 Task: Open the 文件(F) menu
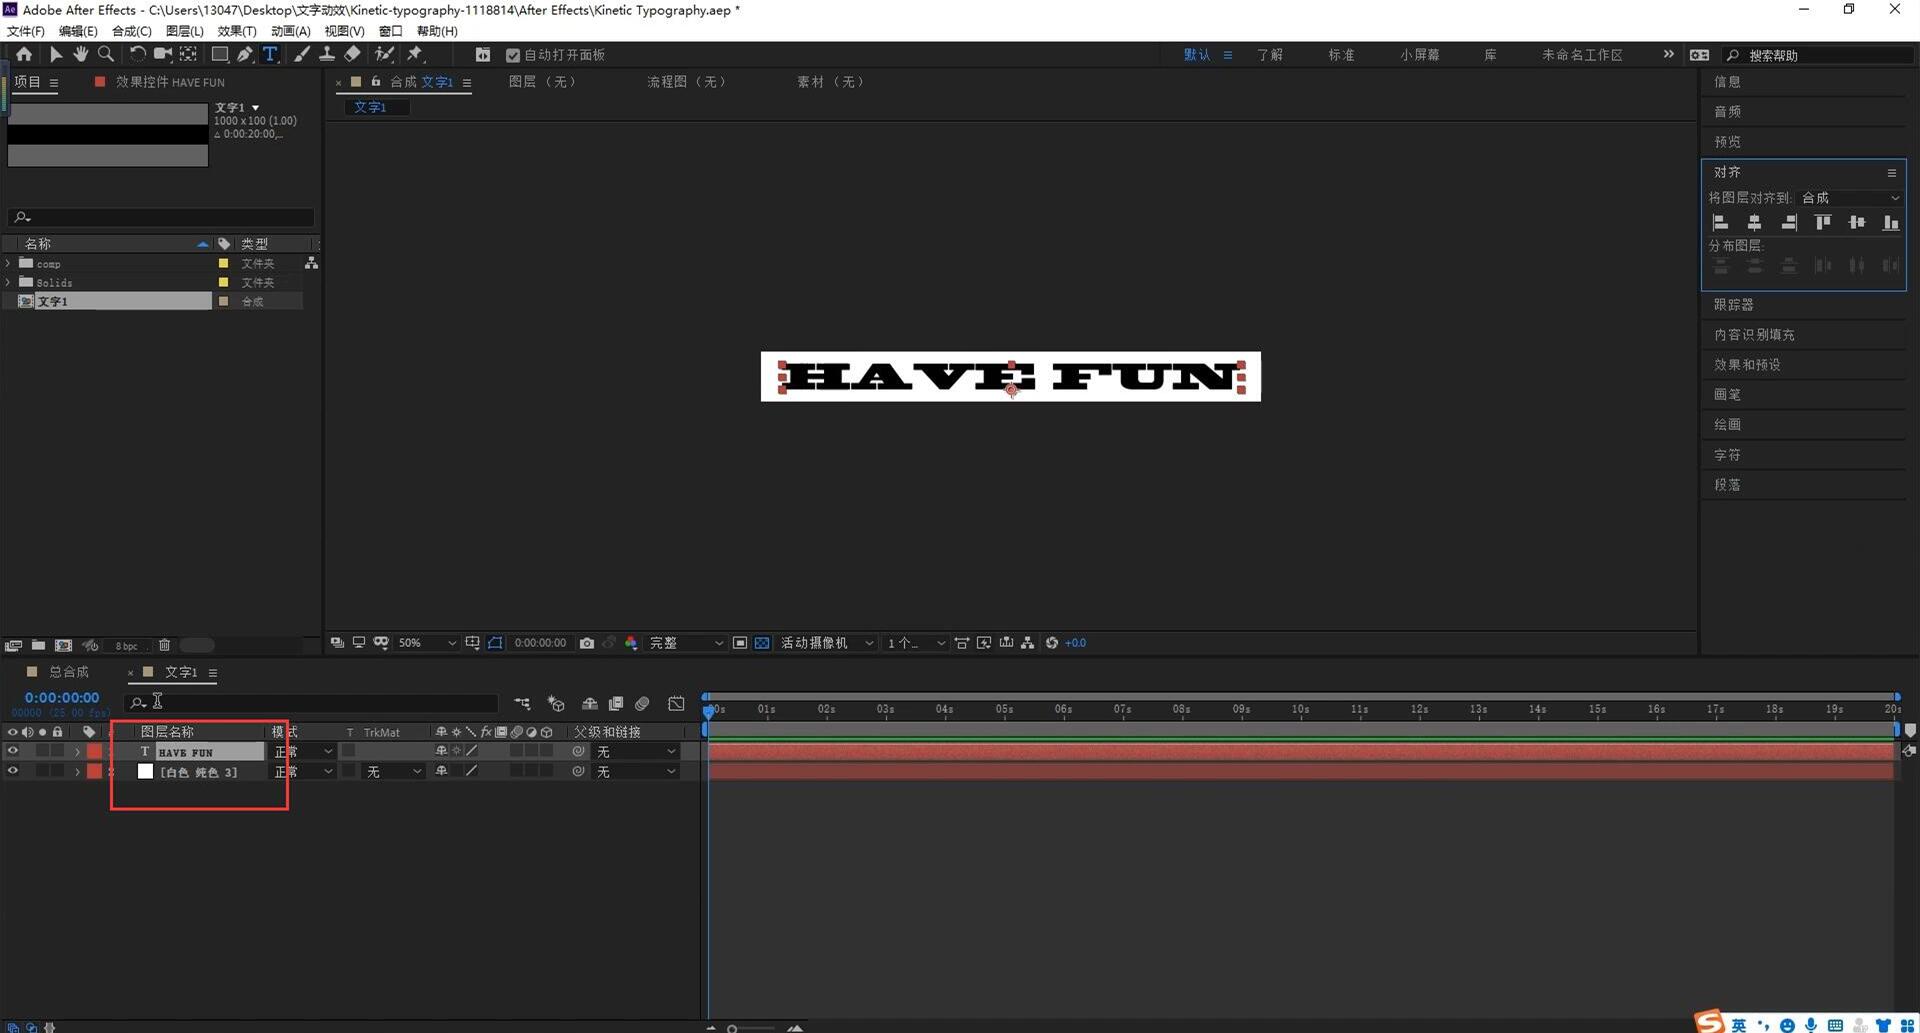[26, 31]
